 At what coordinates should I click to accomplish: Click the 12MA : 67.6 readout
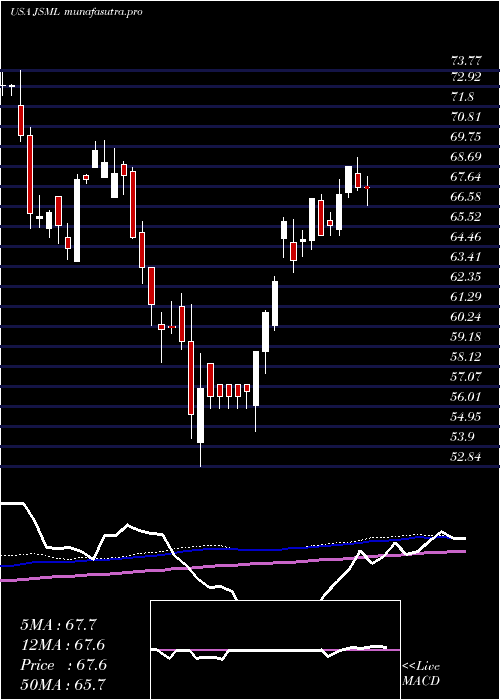point(63,645)
